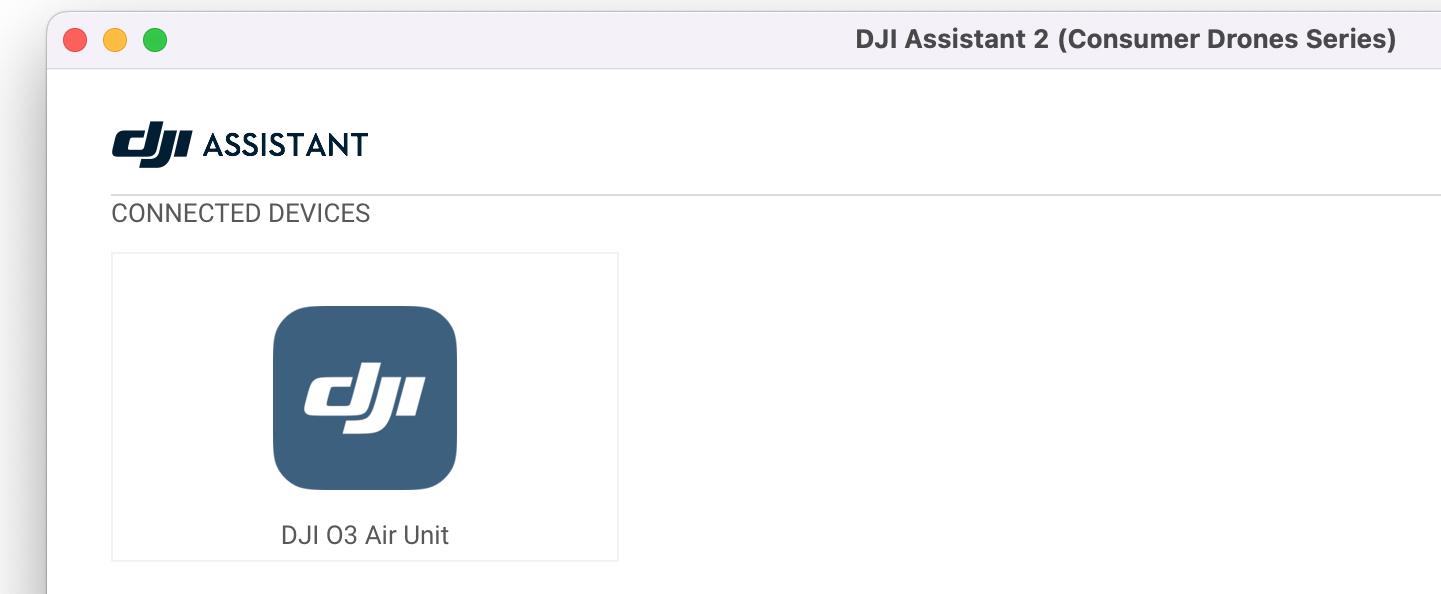Open the connected DJI O3 Air Unit card
The image size is (1441, 594).
[365, 407]
